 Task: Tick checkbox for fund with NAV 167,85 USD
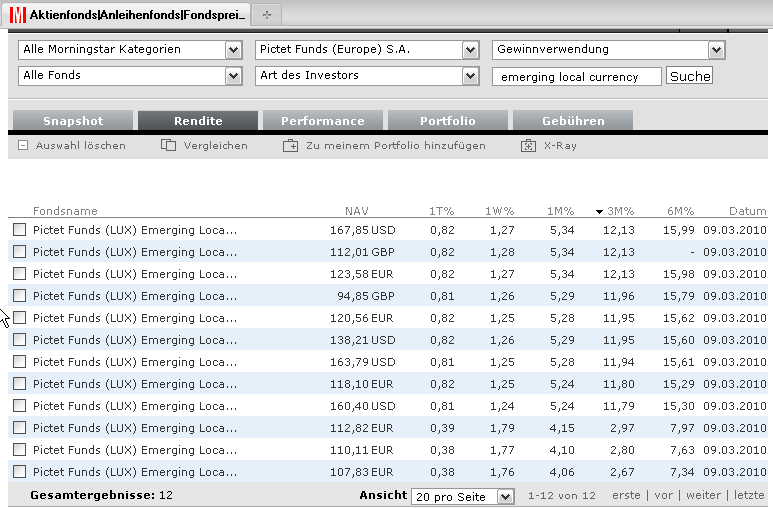pos(19,229)
